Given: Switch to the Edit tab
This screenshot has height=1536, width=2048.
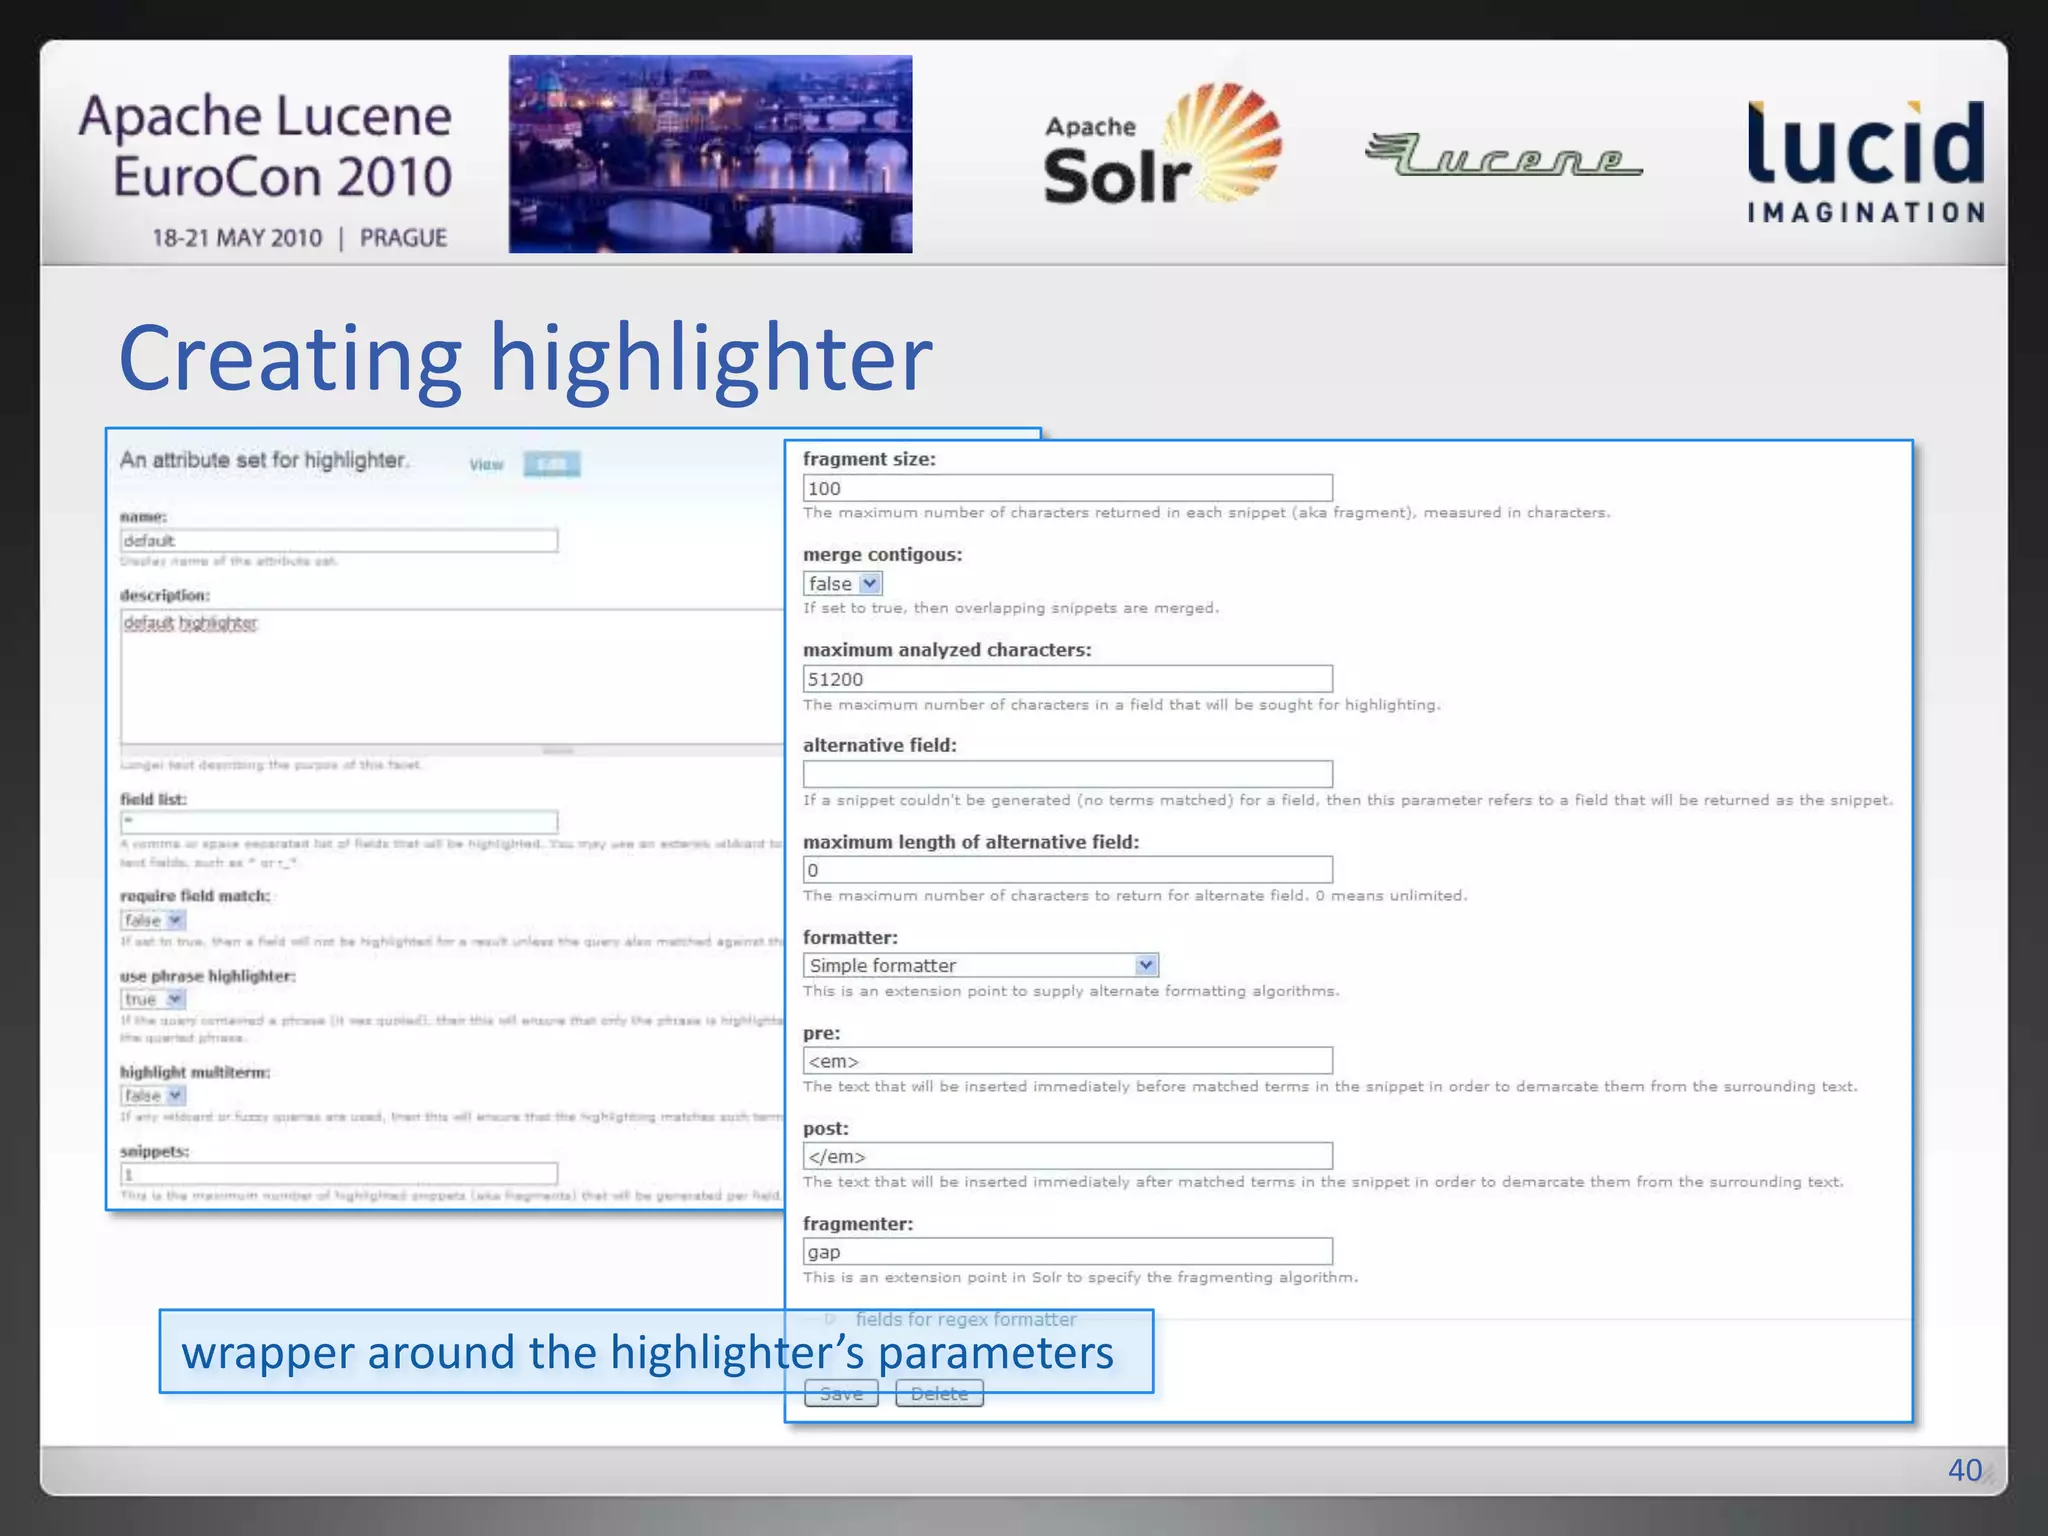Looking at the screenshot, I should tap(551, 464).
